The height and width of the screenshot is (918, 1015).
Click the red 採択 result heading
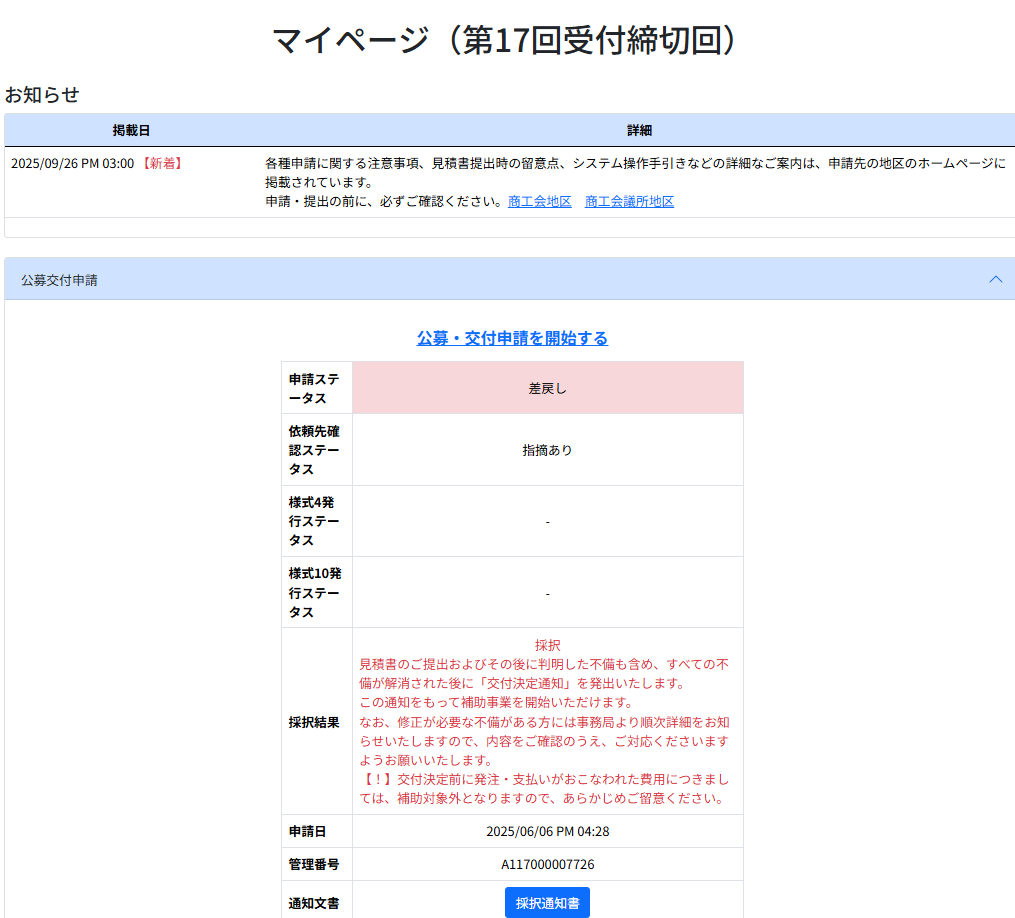(x=547, y=646)
